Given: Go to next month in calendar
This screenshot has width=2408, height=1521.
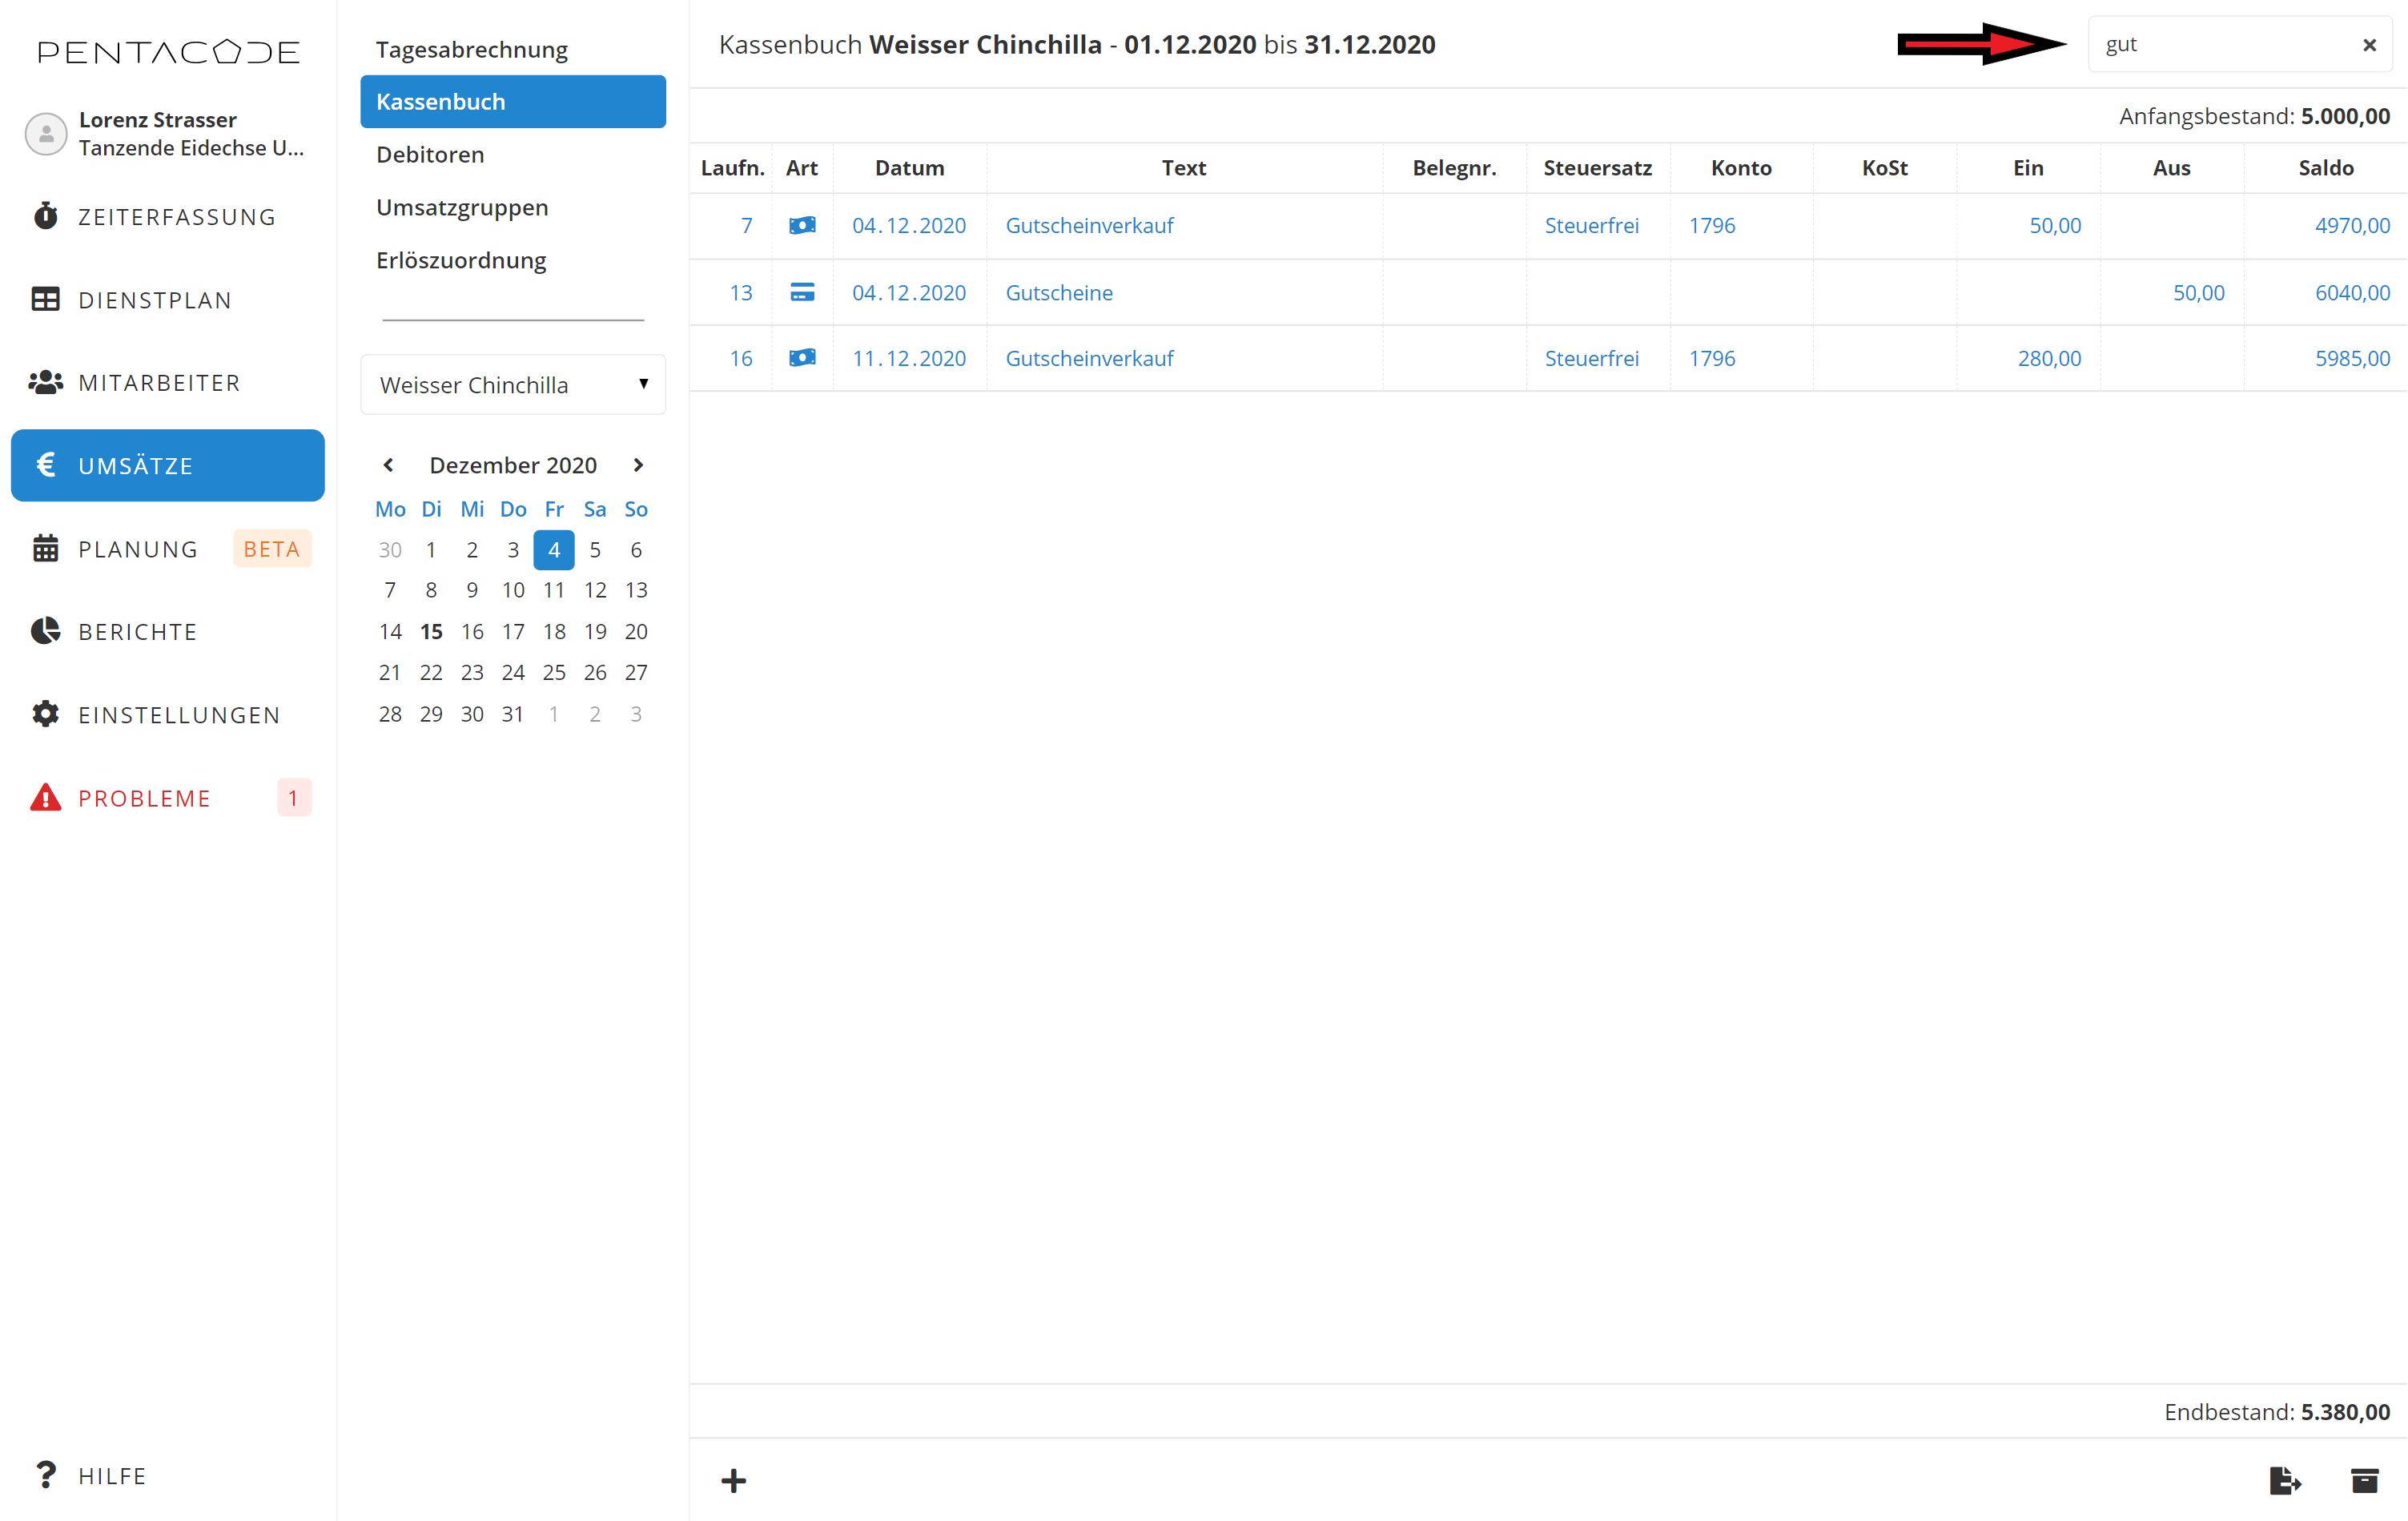Looking at the screenshot, I should click(x=638, y=465).
